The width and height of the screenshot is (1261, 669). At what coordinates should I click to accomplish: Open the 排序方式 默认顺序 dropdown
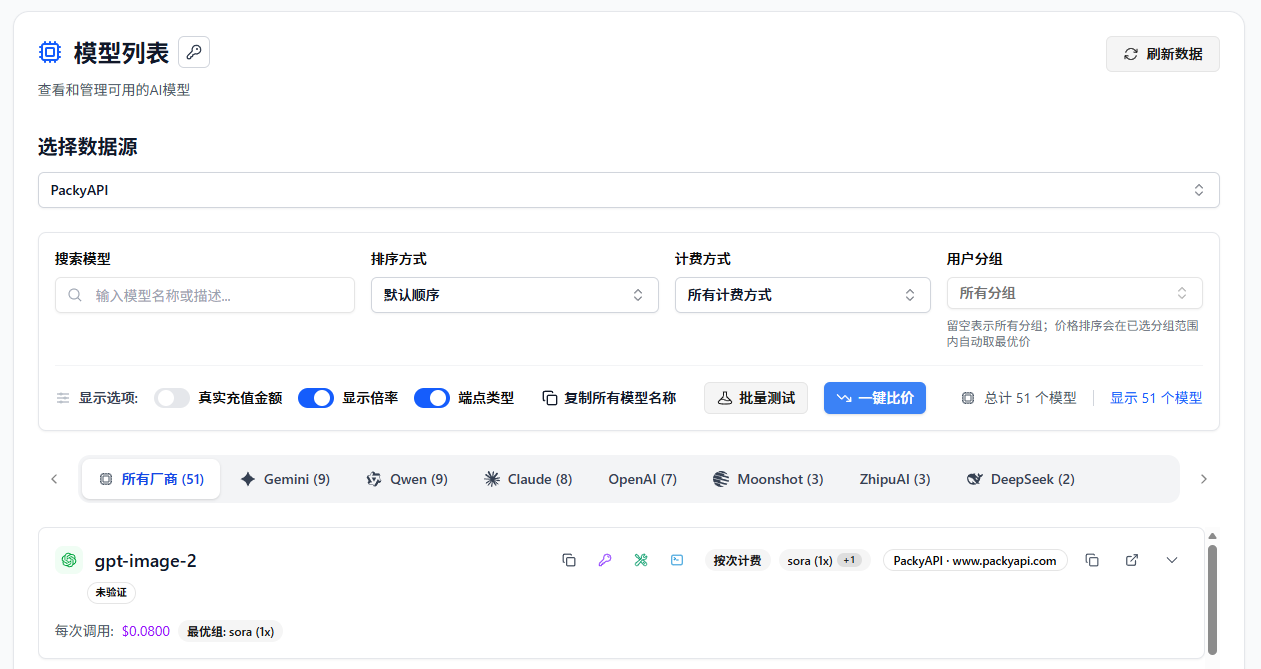coord(515,295)
